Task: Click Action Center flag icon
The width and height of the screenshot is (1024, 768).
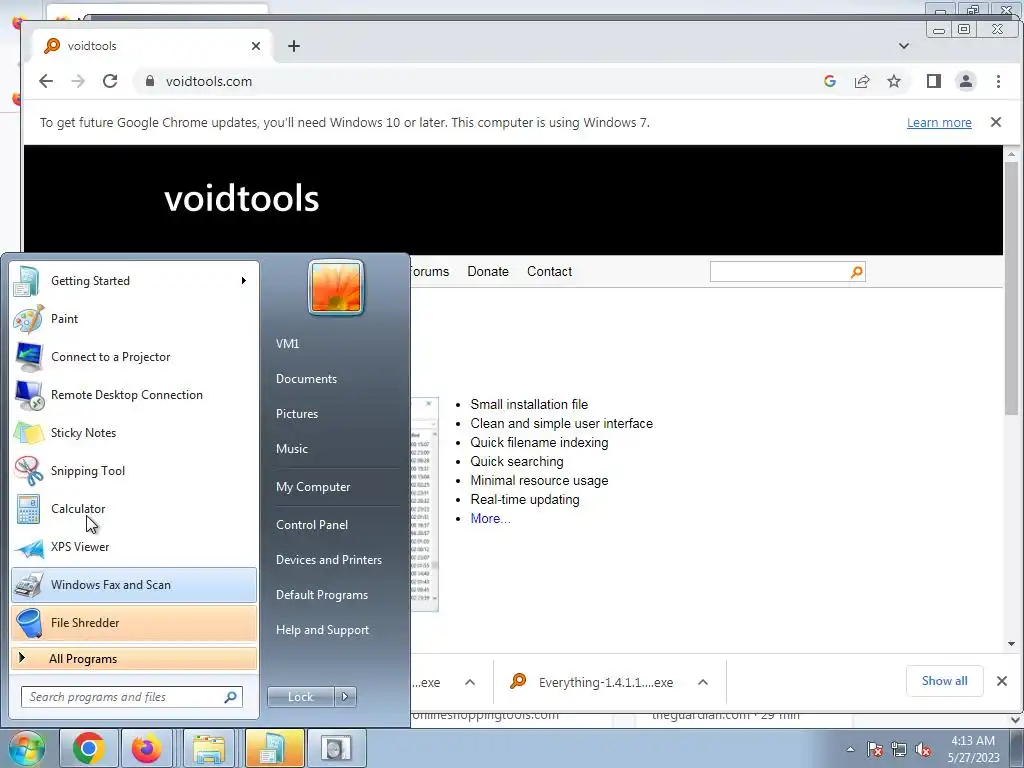Action: [875, 749]
